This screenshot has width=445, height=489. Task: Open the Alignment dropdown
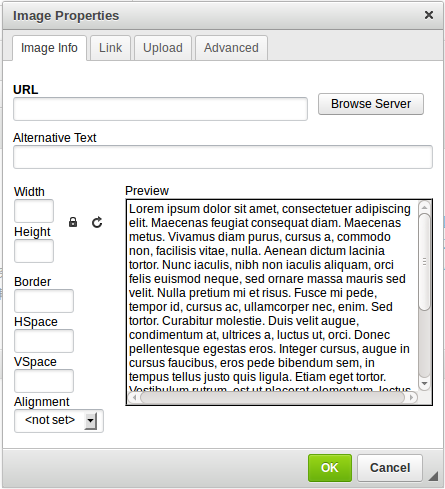pos(59,421)
